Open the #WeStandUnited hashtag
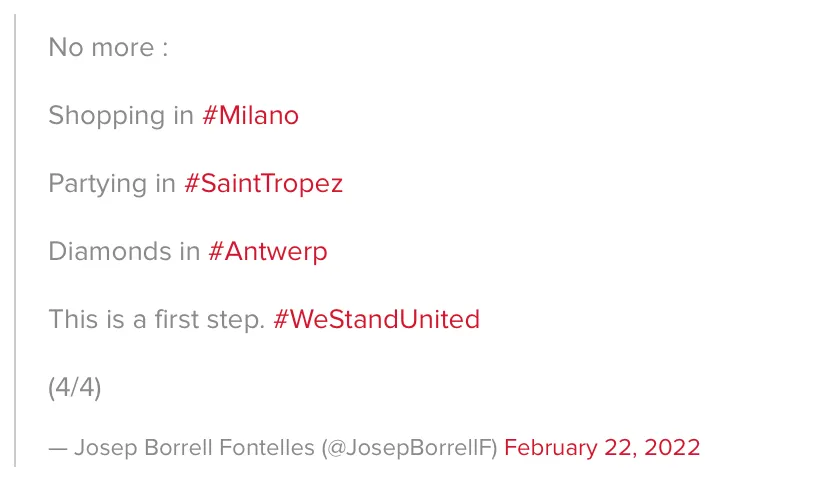The image size is (838, 496). (376, 319)
